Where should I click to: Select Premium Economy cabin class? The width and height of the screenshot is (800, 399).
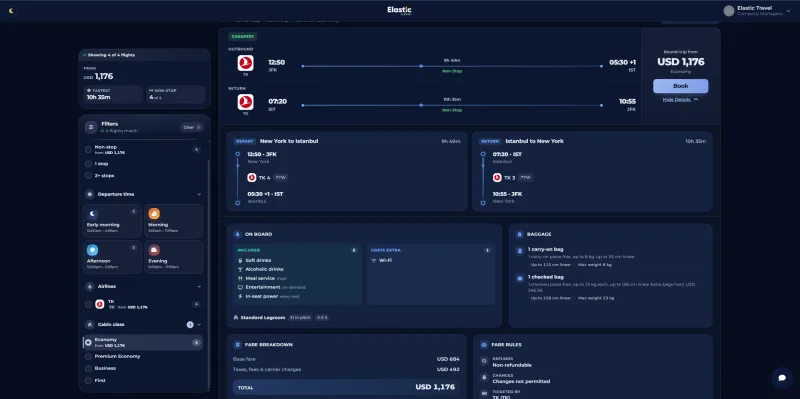(88, 356)
